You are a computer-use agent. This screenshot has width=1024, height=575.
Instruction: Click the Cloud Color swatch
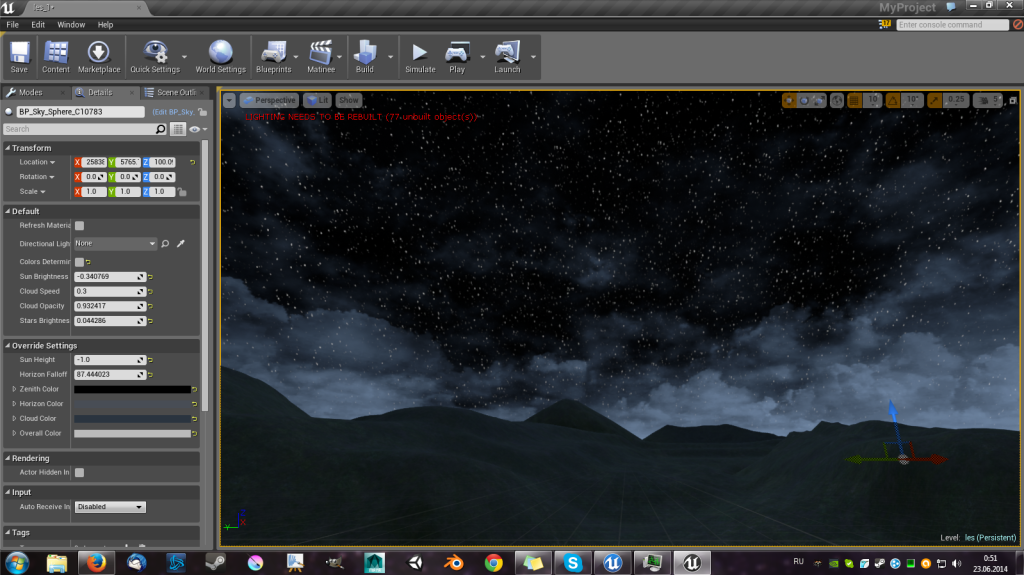coord(131,419)
